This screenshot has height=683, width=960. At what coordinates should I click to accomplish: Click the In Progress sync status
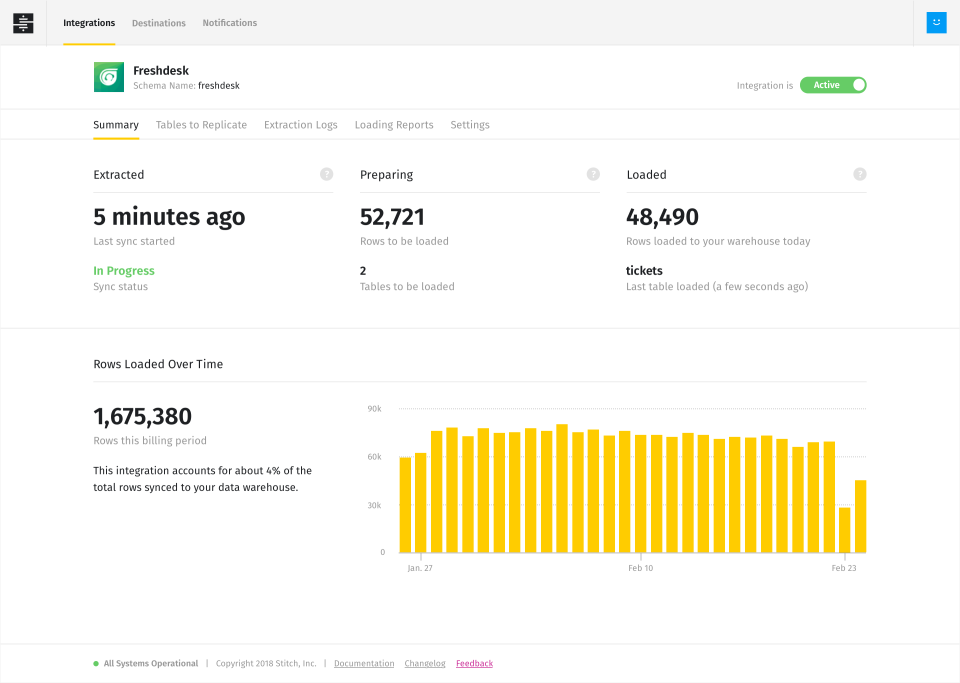pos(124,271)
